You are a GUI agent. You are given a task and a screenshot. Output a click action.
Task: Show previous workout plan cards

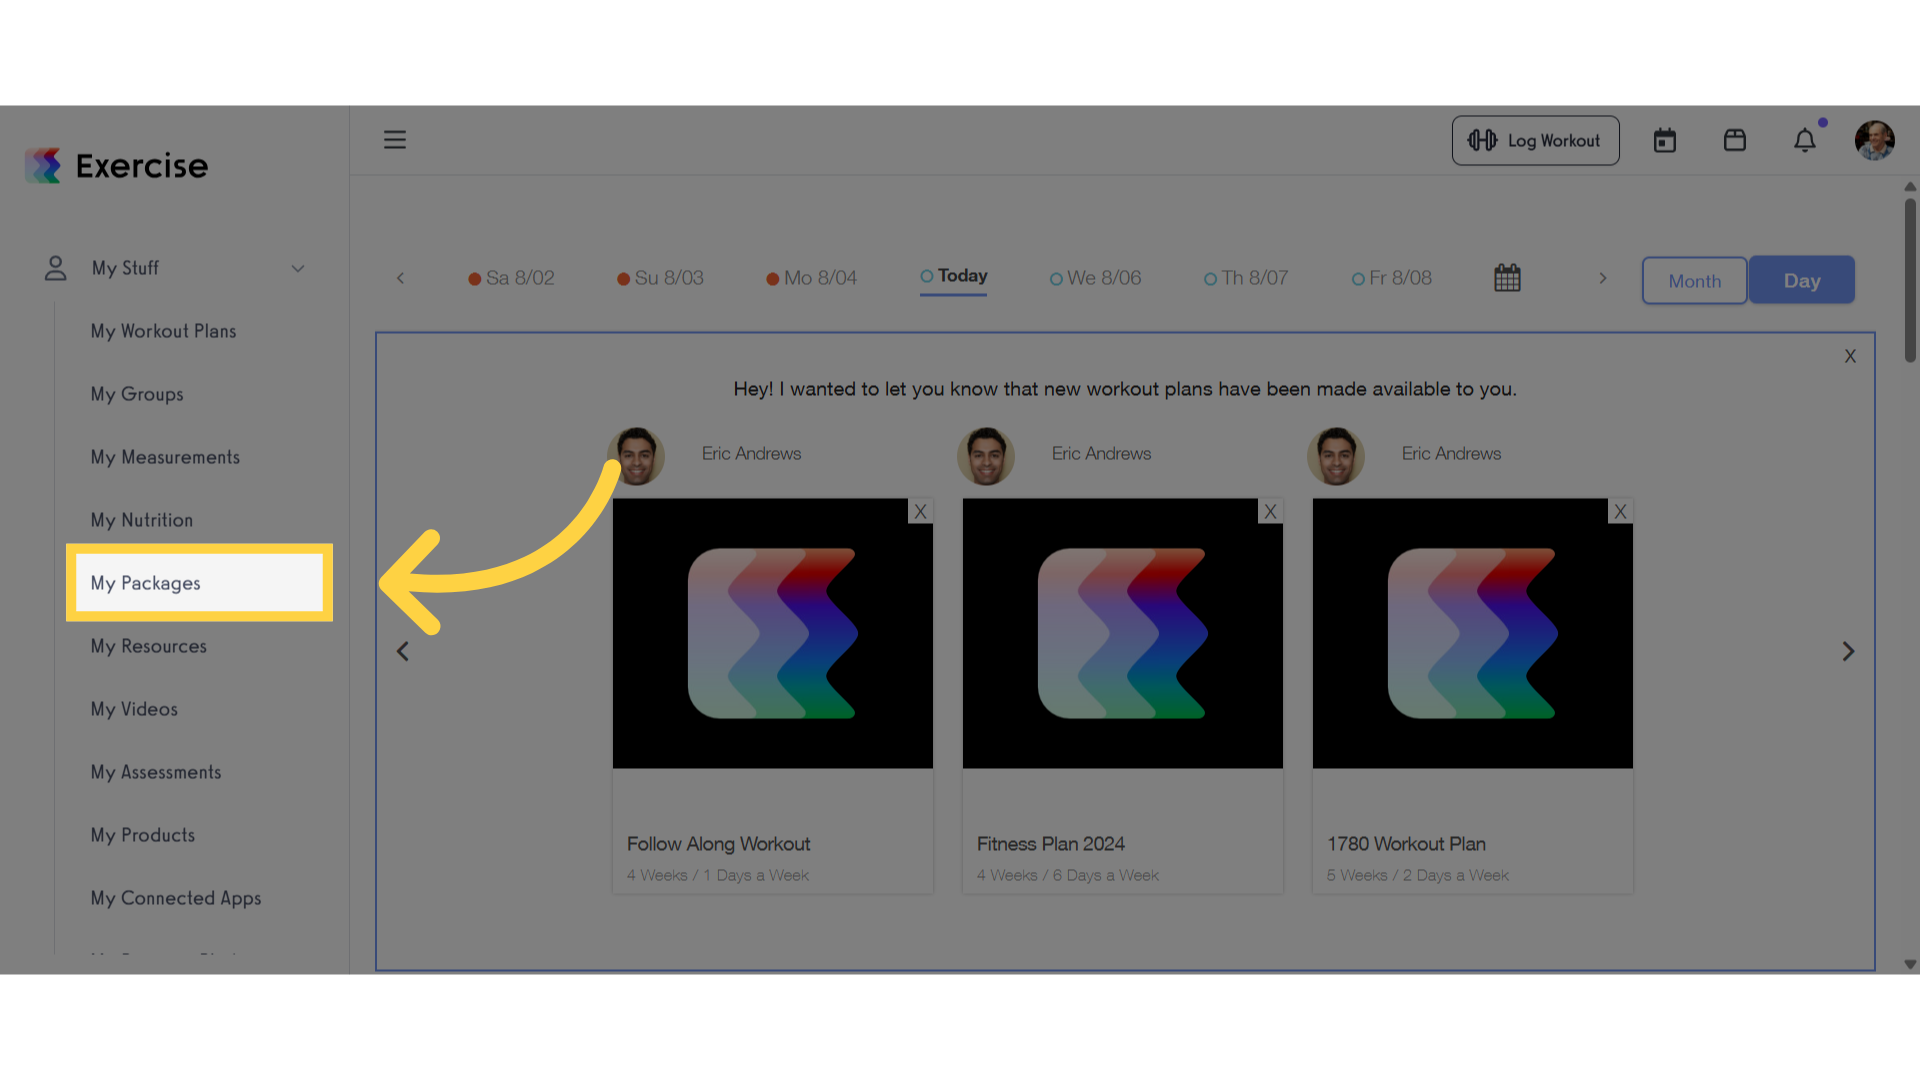pos(403,652)
